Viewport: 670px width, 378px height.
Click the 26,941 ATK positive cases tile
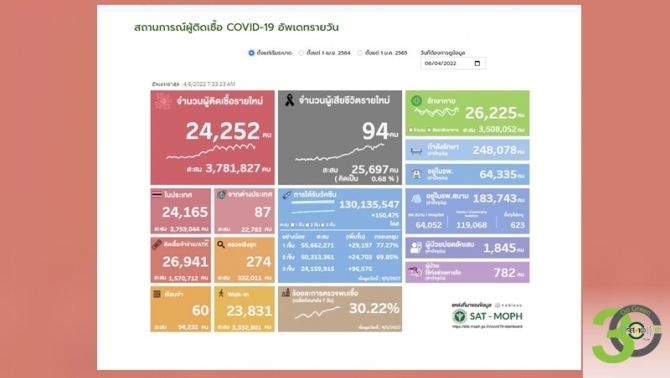(181, 260)
